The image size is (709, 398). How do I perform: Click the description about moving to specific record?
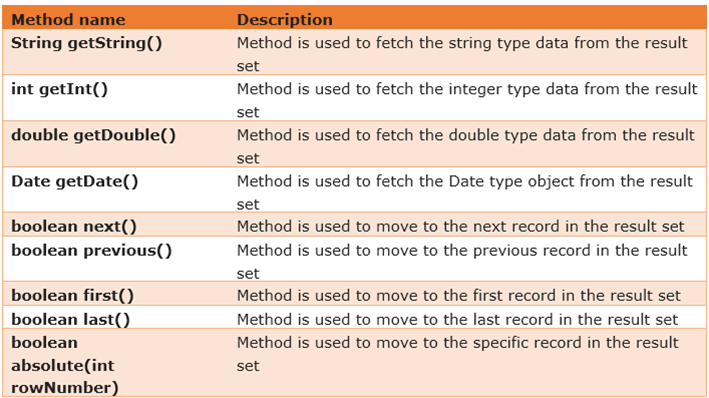point(458,354)
